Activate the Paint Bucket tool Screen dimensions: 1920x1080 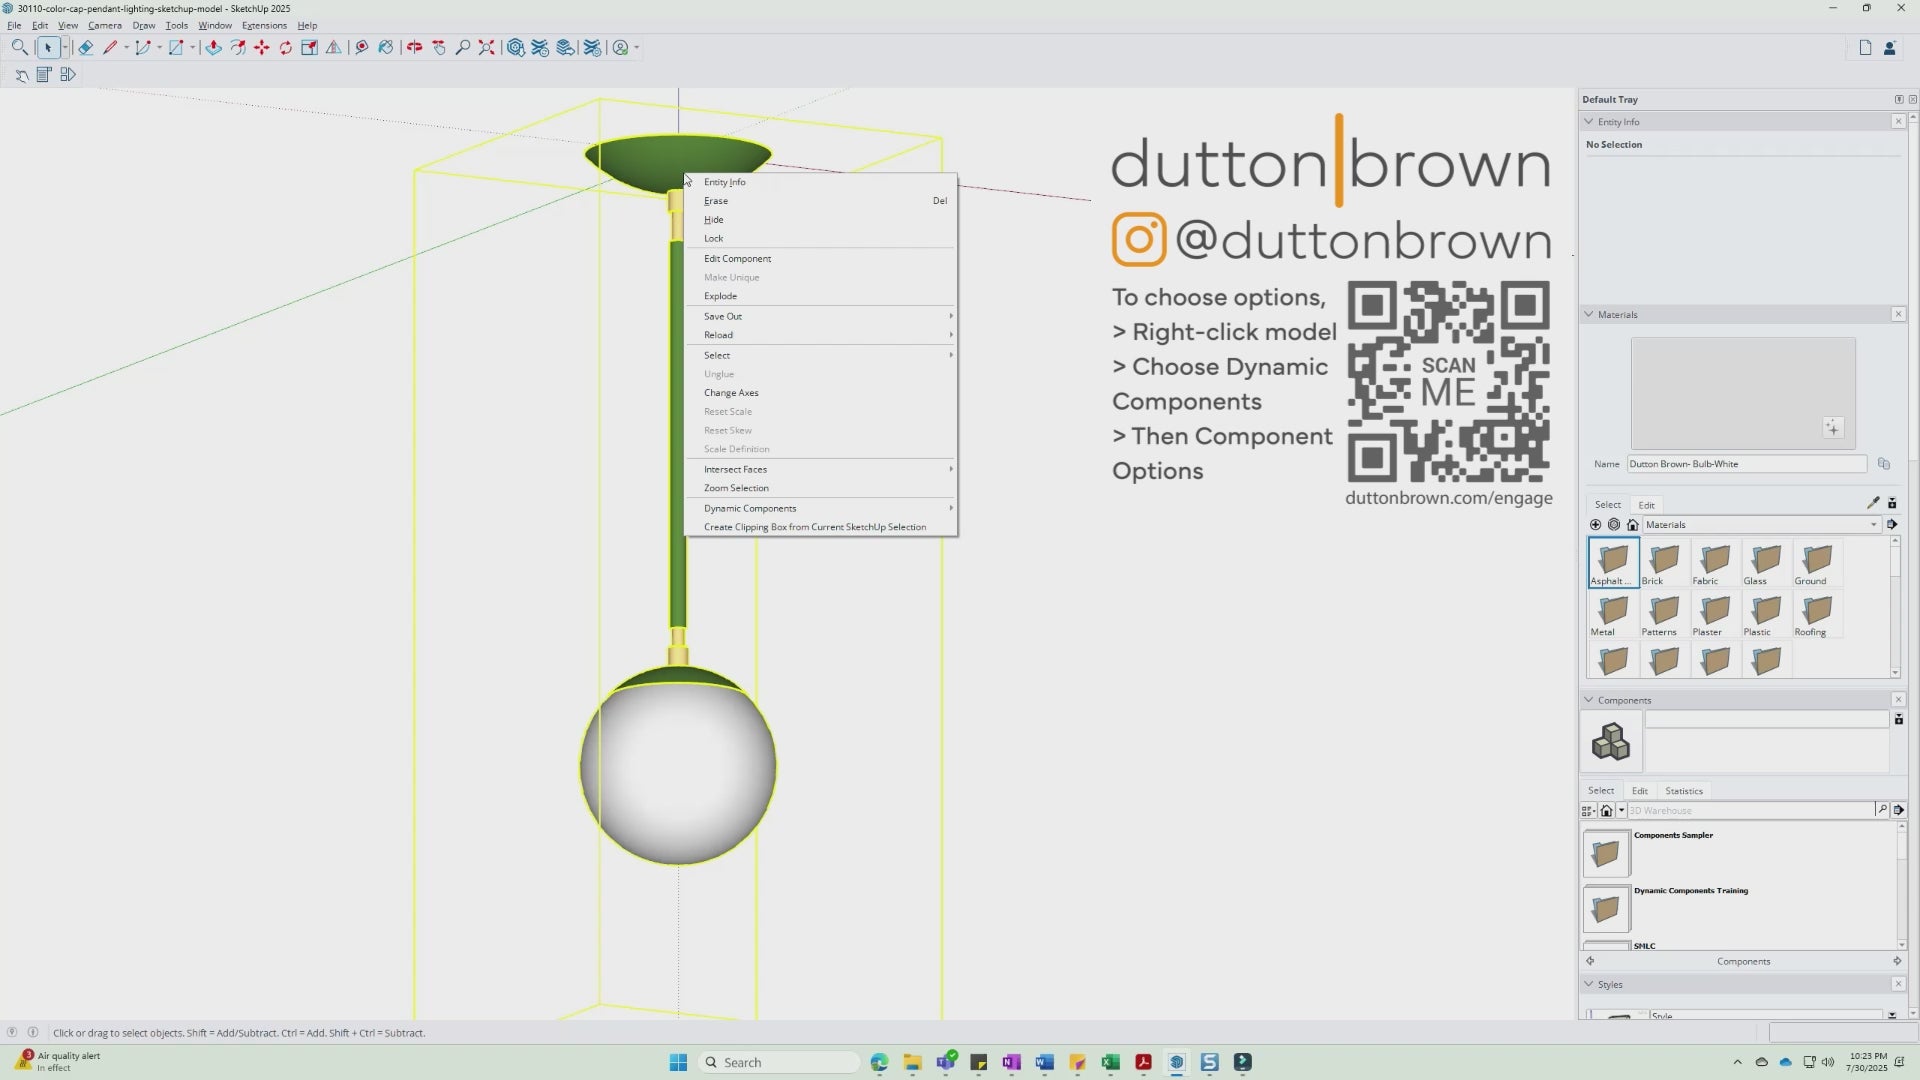pos(386,47)
